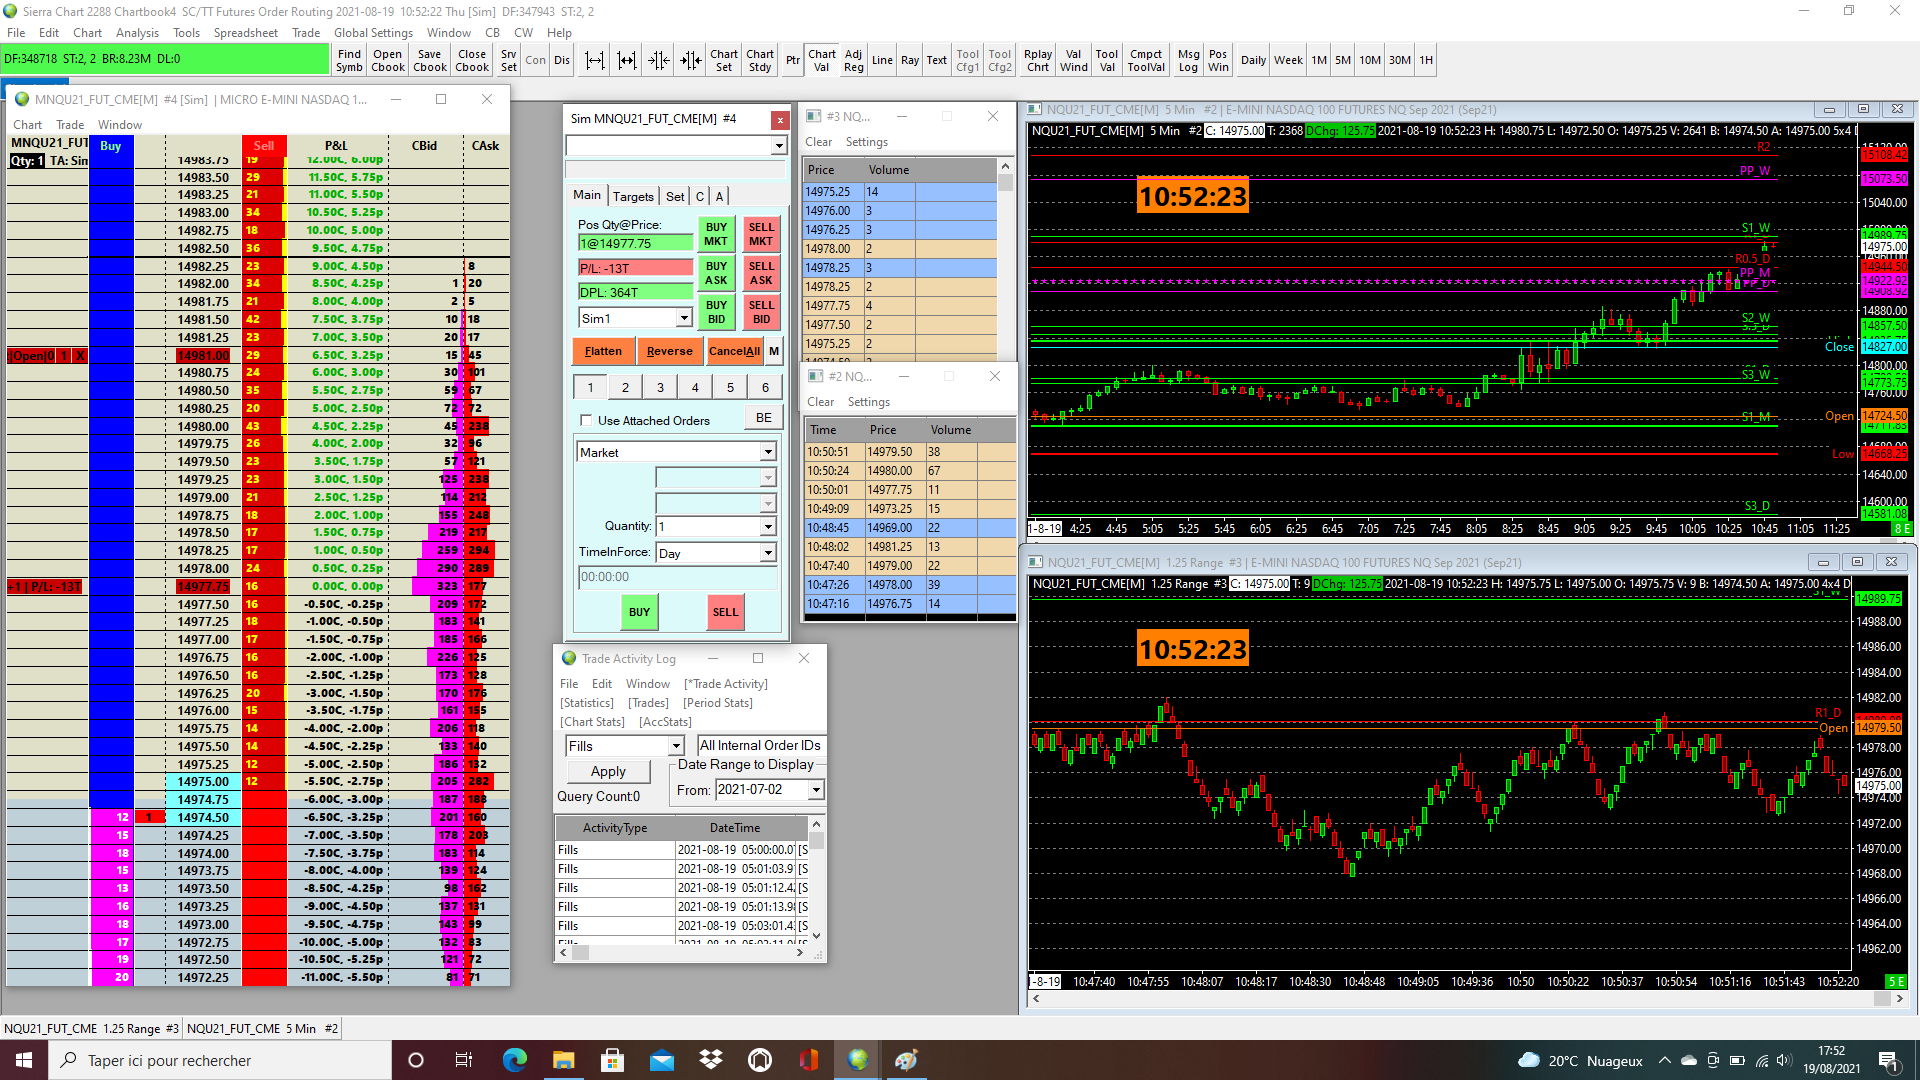Click the CancelAll button

[734, 351]
